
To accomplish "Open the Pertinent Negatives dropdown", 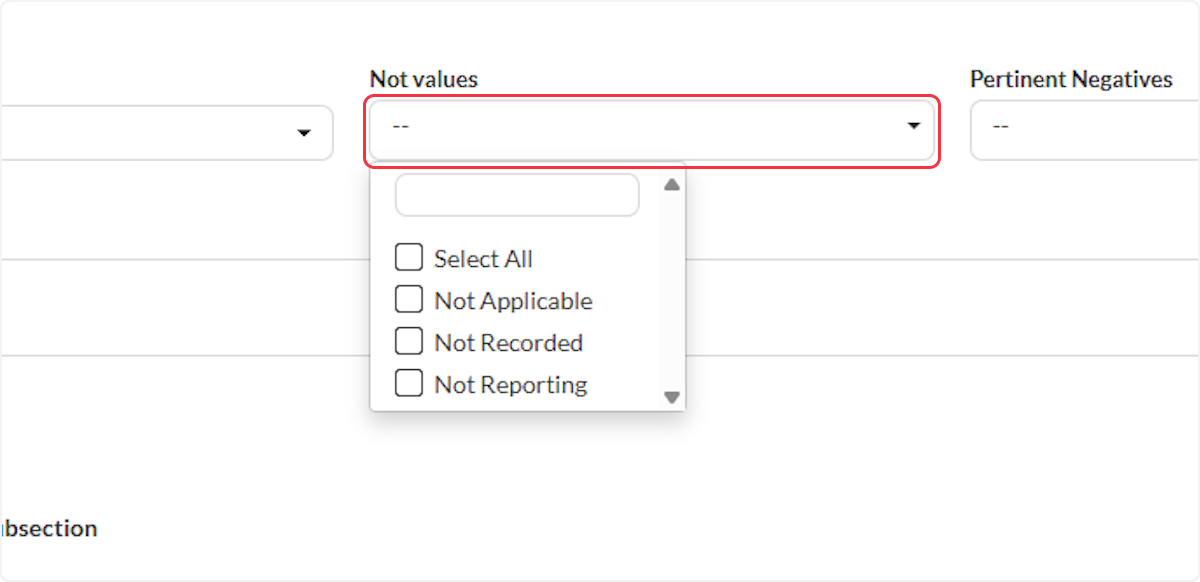I will (x=1085, y=131).
